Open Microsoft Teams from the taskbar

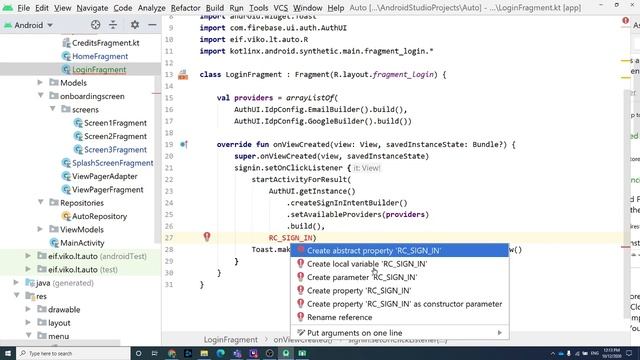click(x=237, y=353)
